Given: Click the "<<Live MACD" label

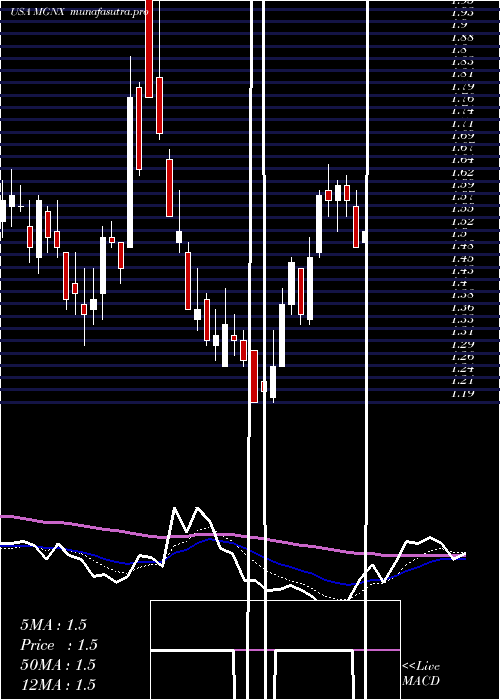Looking at the screenshot, I should [421, 674].
